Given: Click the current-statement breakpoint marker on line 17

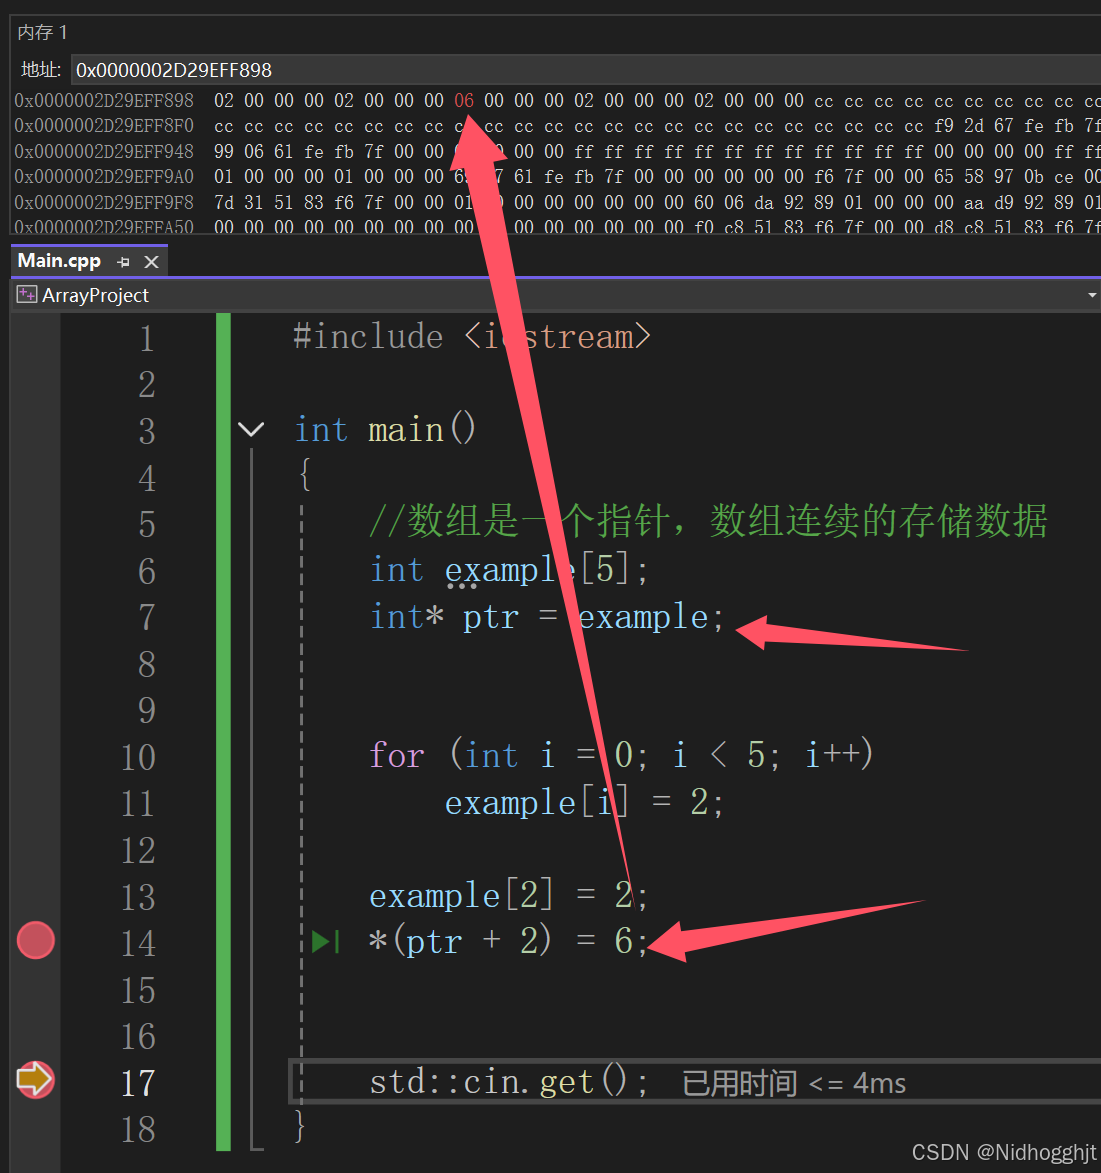Looking at the screenshot, I should tap(36, 1079).
